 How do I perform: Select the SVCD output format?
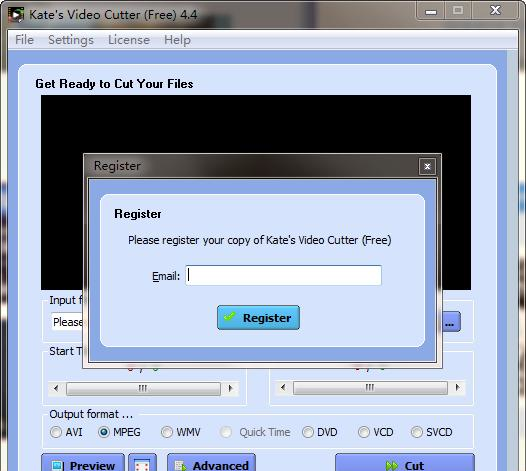coord(432,432)
